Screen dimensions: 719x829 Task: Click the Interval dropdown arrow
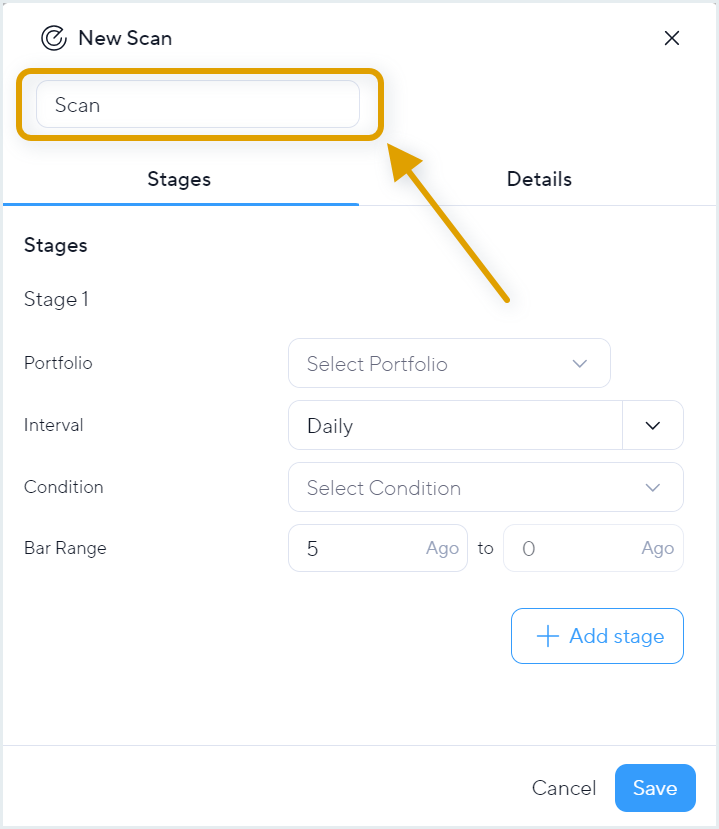click(653, 426)
